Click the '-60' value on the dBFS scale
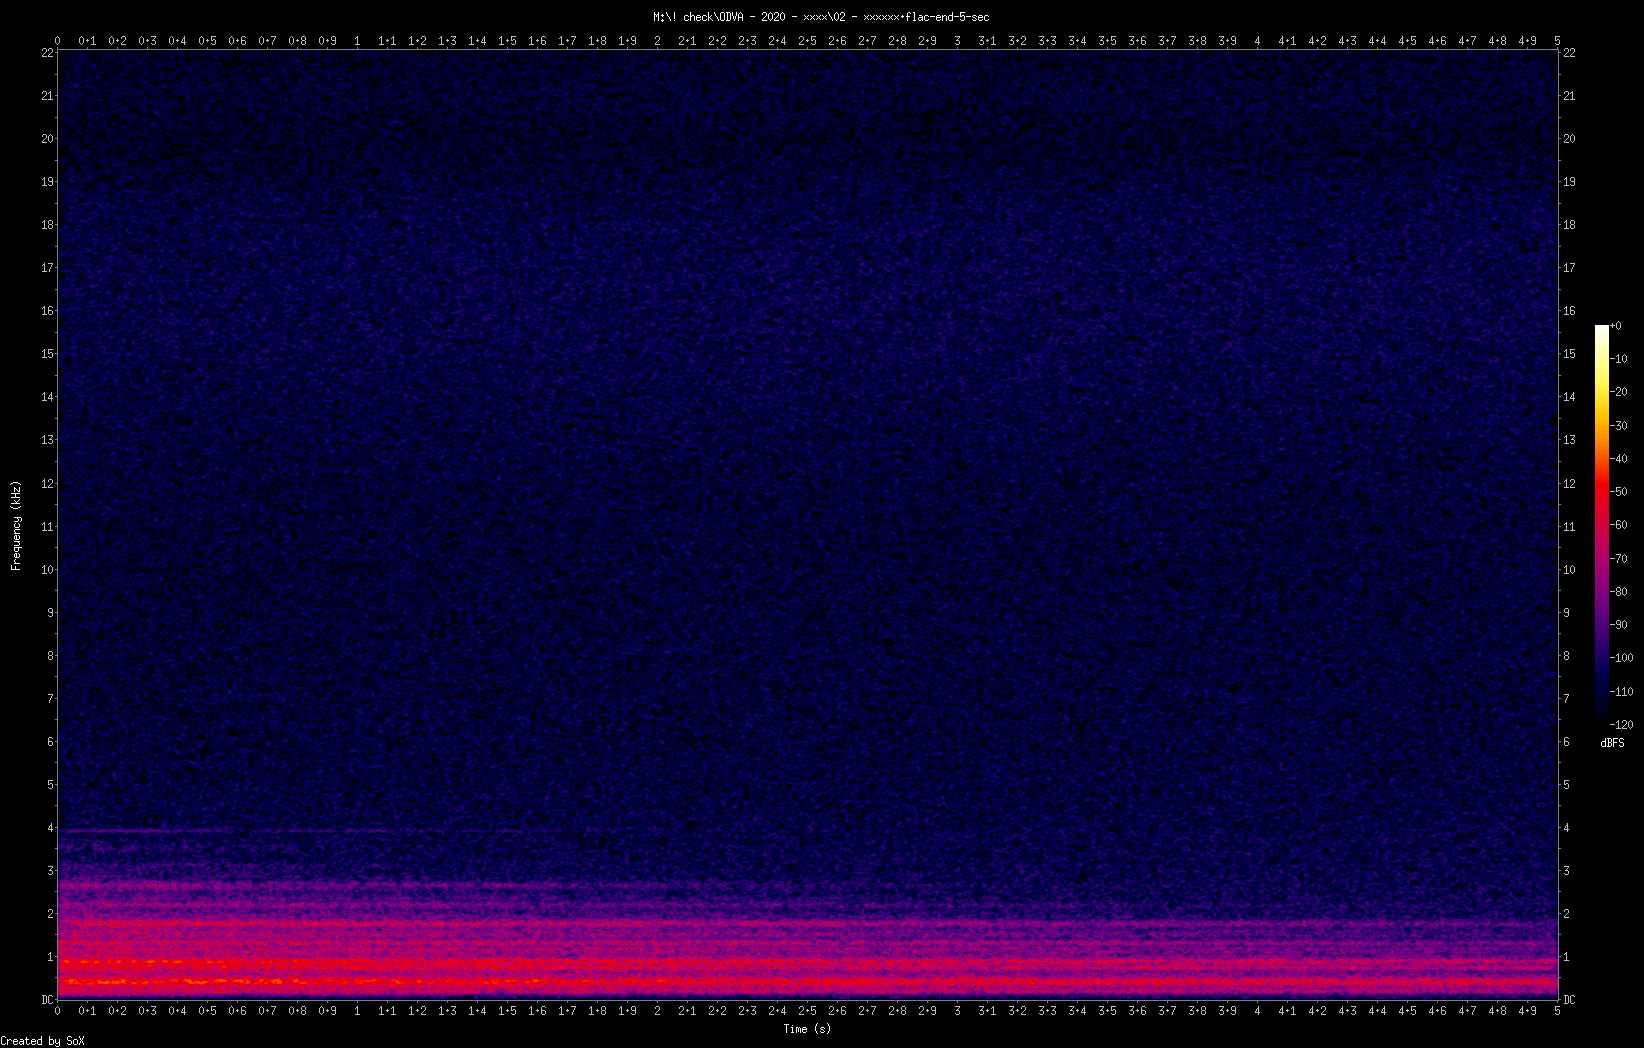Screen dimensions: 1644x1048 (x=1619, y=525)
